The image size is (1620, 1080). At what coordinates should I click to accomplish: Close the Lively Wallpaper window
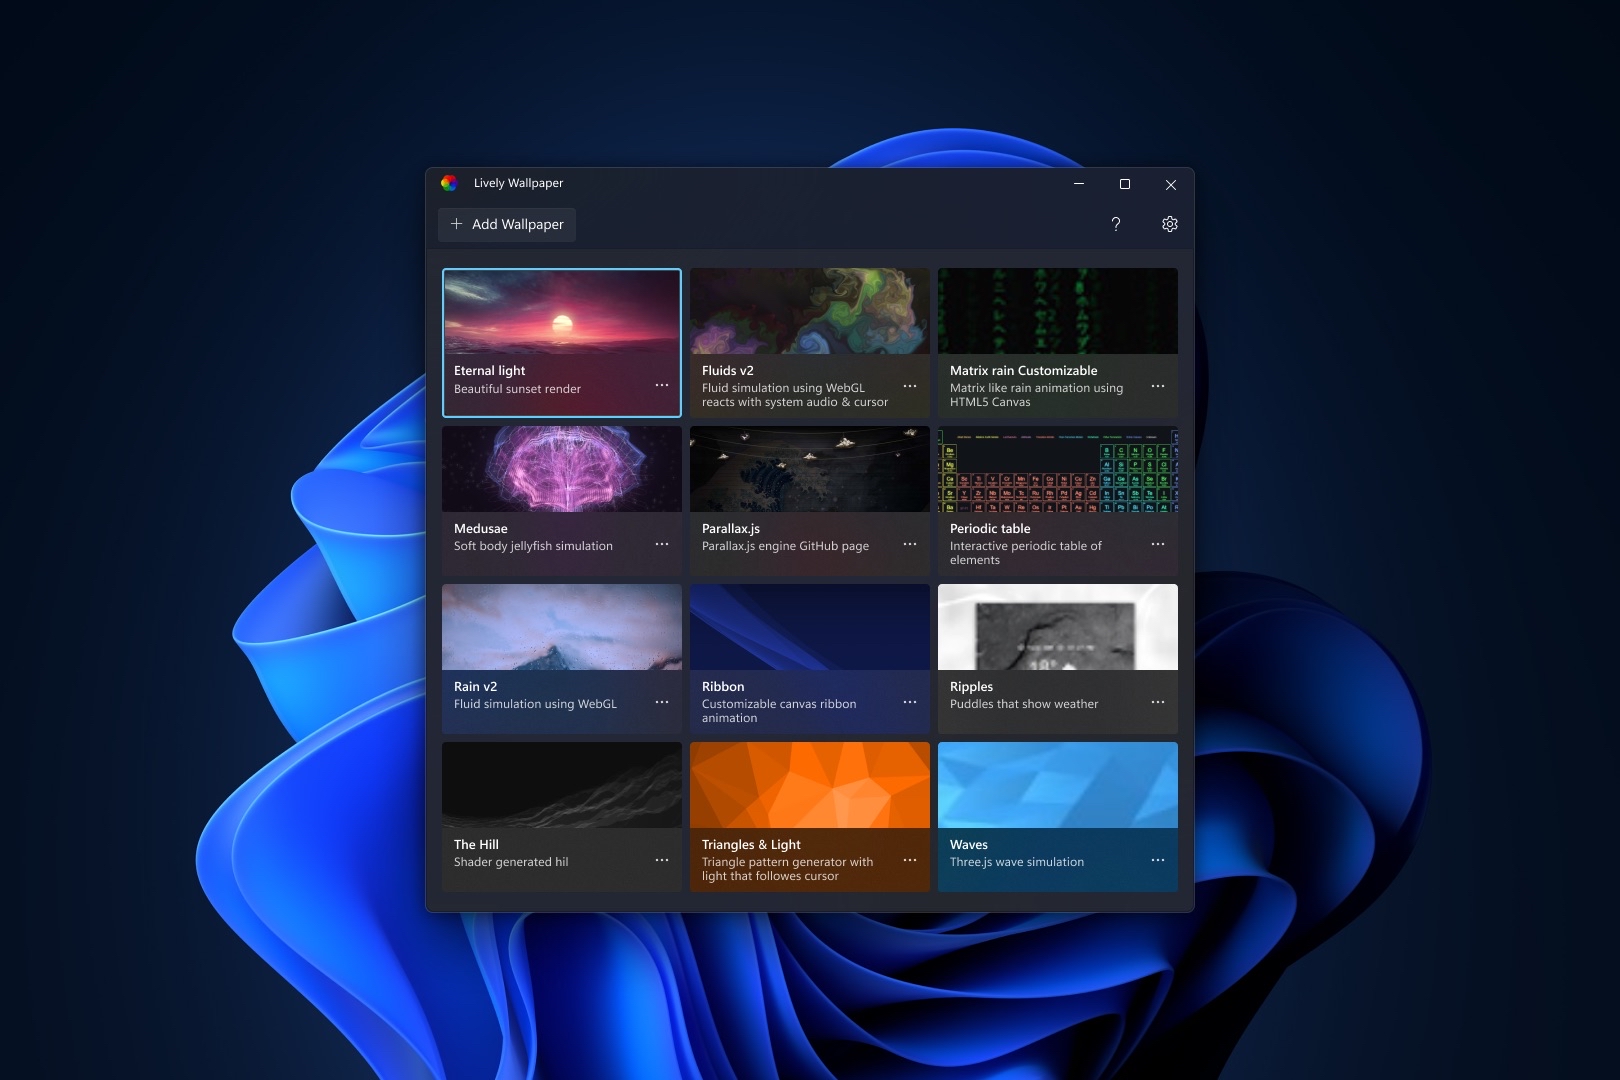[1171, 184]
